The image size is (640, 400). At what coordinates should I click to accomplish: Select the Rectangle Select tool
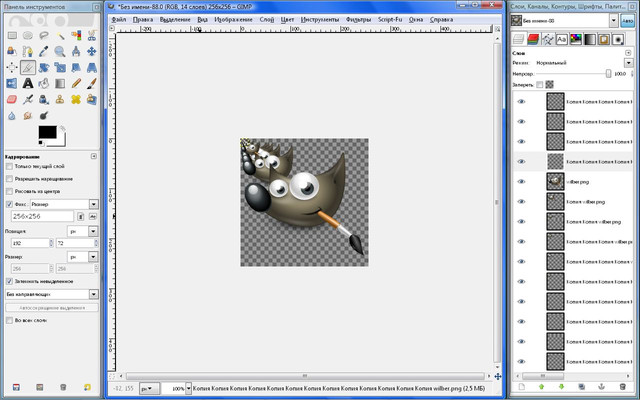(12, 36)
